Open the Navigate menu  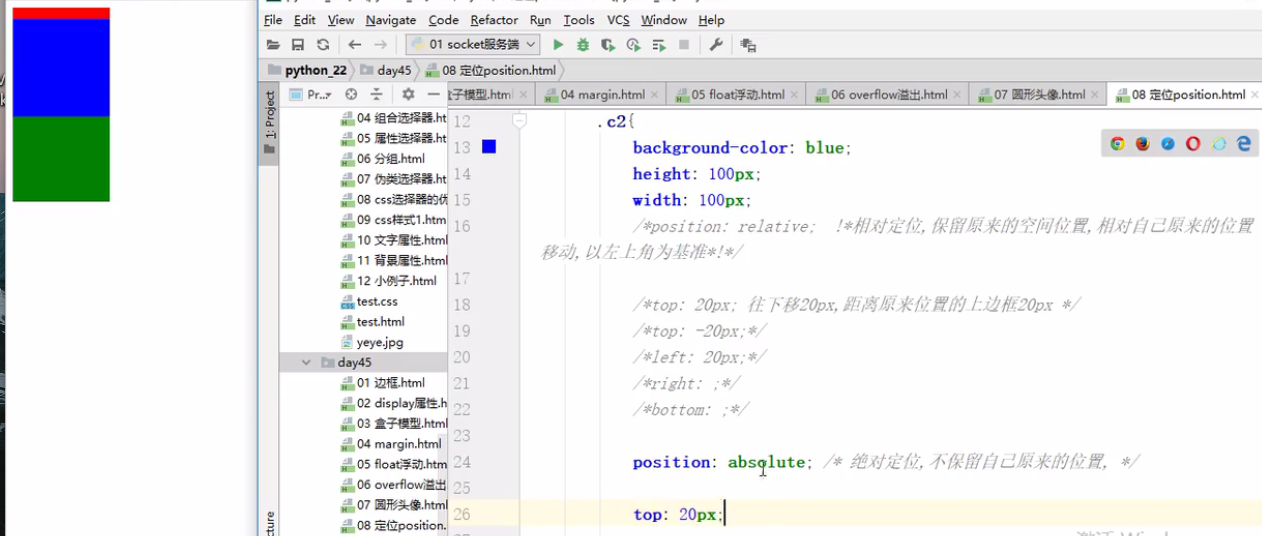(x=391, y=20)
